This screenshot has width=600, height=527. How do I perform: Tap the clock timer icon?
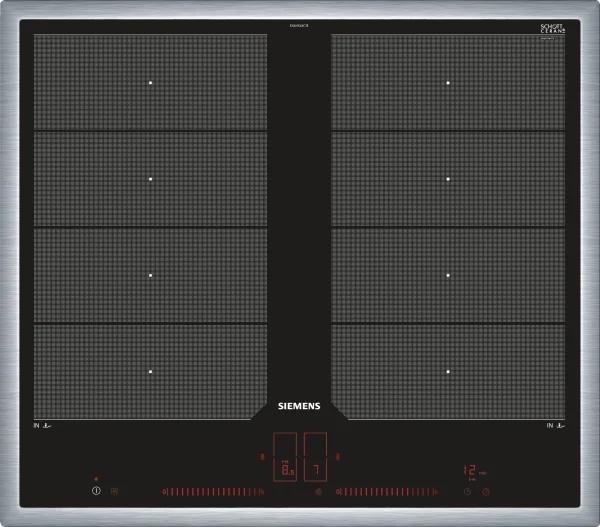[x=467, y=492]
